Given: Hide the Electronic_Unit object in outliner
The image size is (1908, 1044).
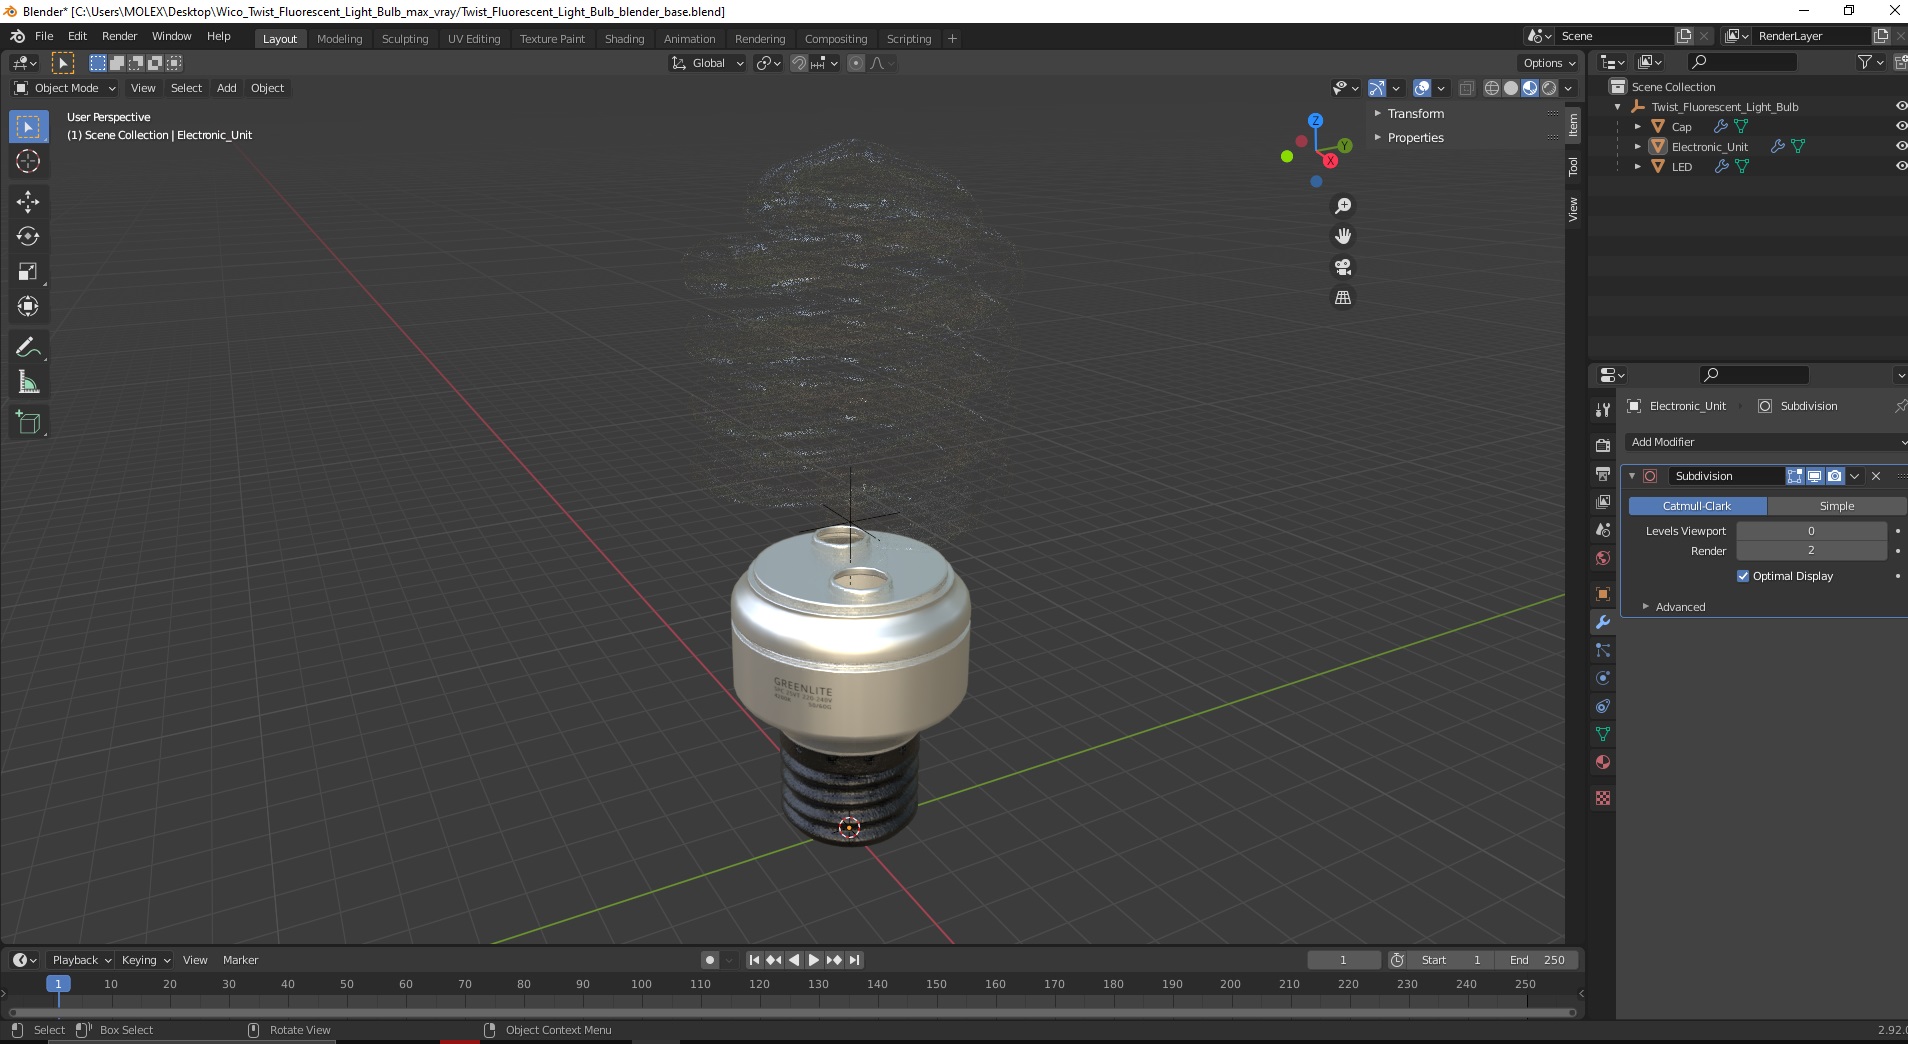Looking at the screenshot, I should (x=1900, y=146).
